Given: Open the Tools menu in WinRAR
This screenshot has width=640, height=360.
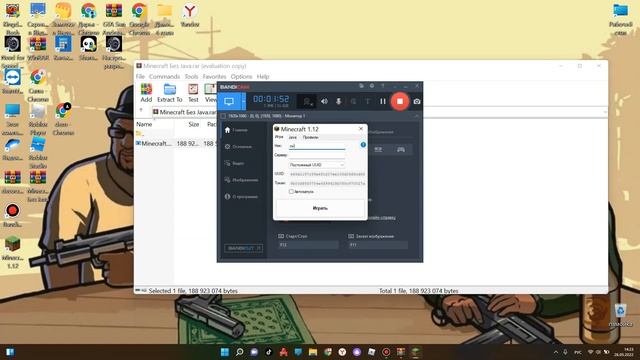Looking at the screenshot, I should pos(191,76).
